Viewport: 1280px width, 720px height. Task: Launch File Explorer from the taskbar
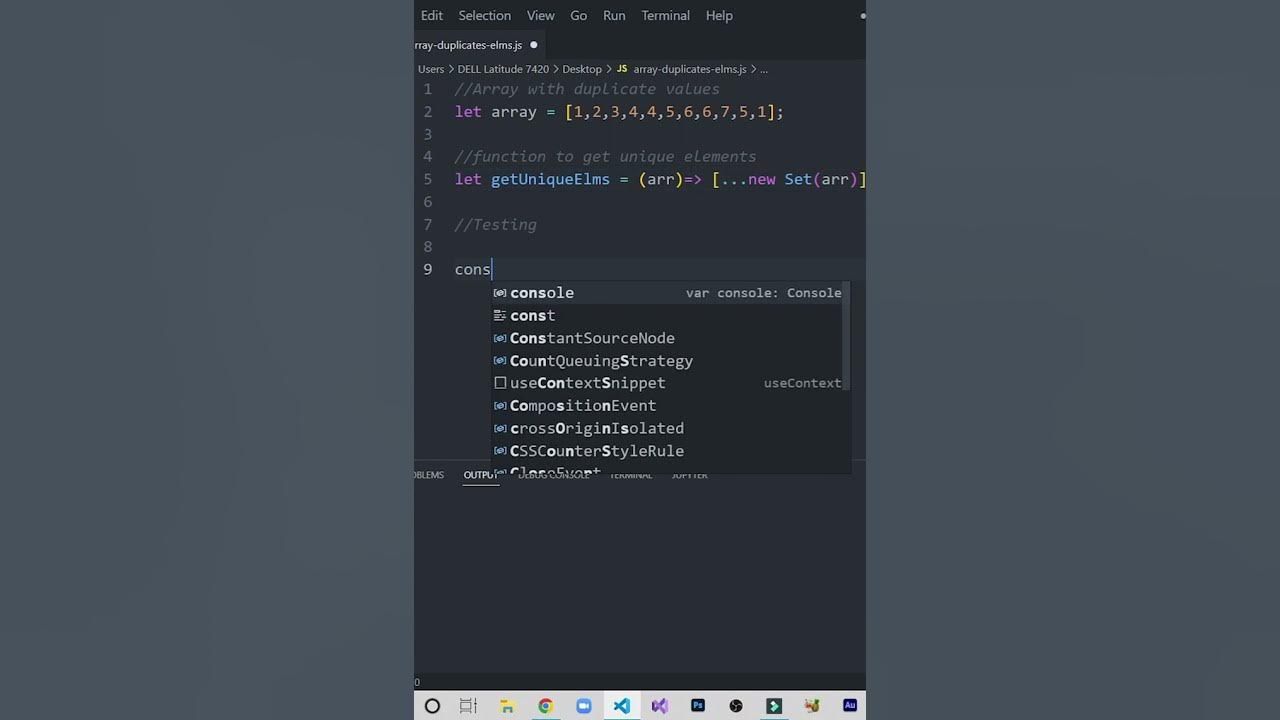coord(507,706)
